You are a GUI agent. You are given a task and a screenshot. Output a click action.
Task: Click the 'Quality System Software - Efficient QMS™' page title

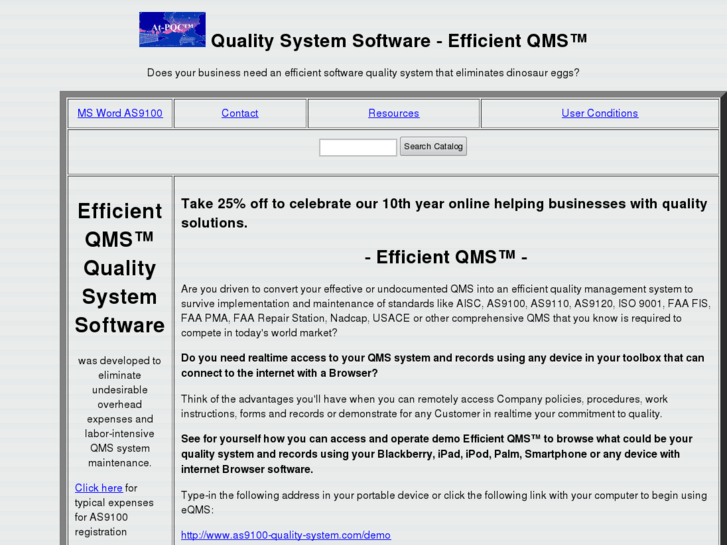tap(399, 41)
